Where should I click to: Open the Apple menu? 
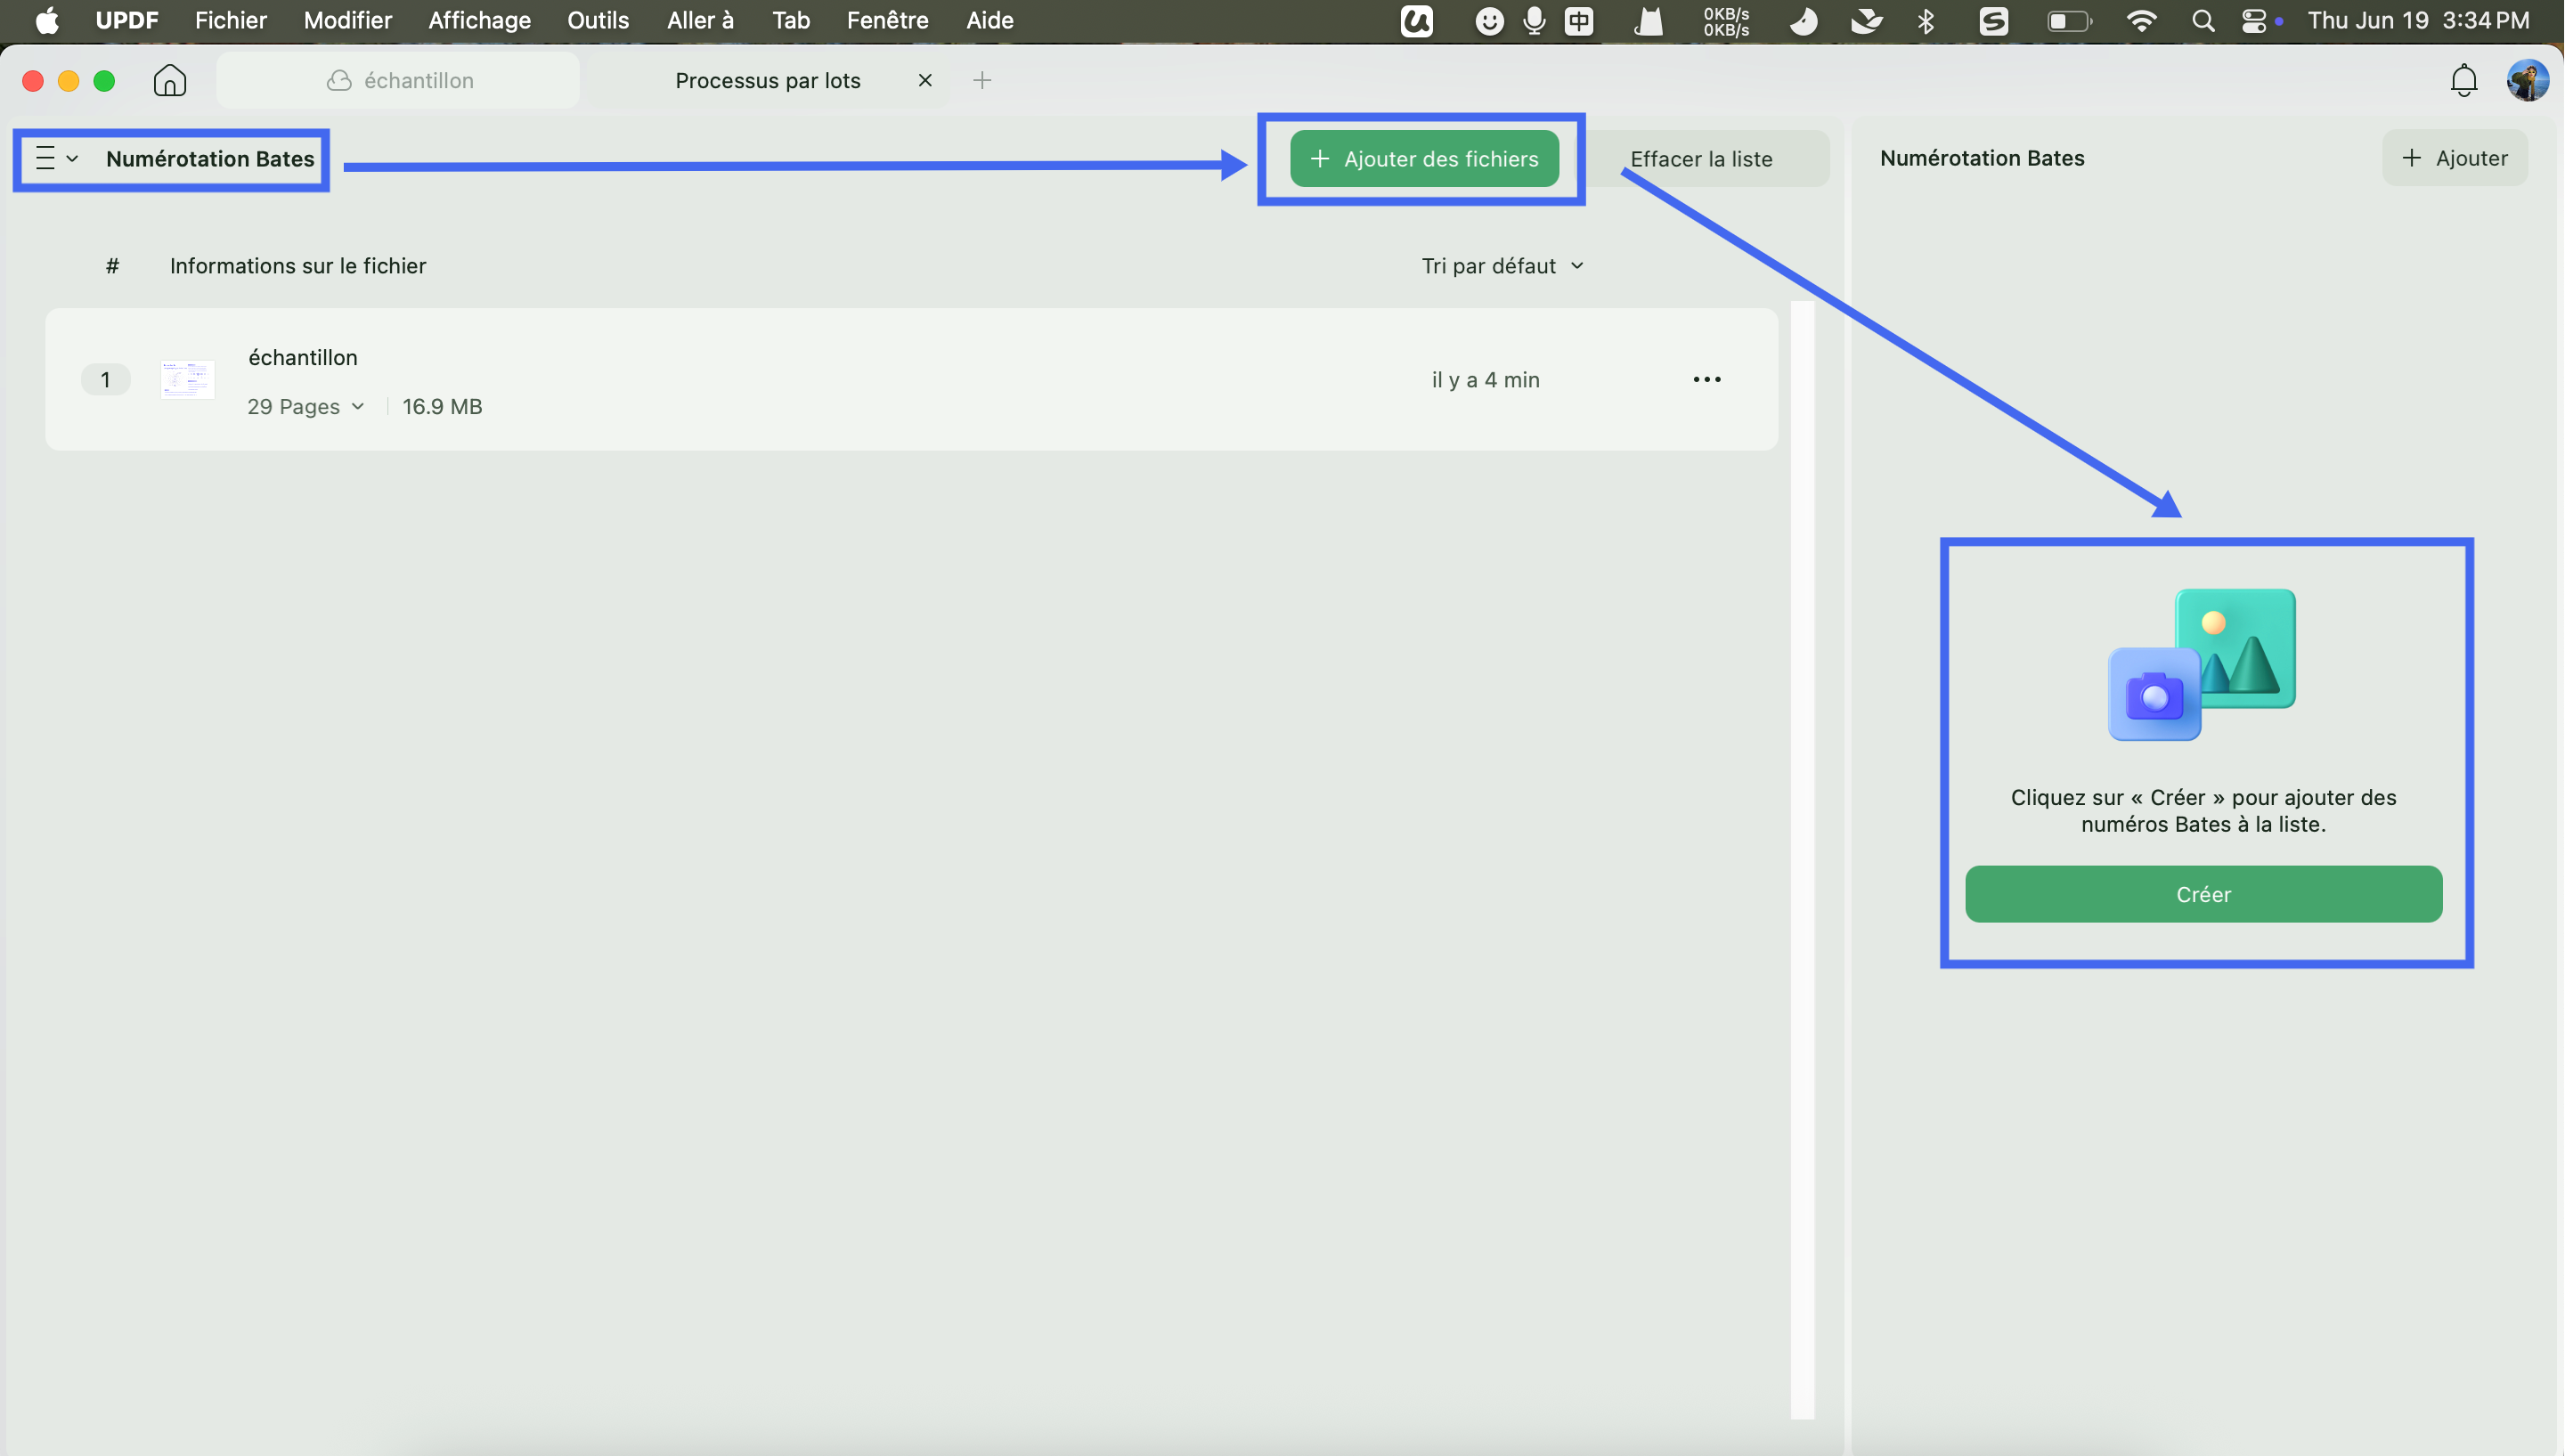pos(46,20)
